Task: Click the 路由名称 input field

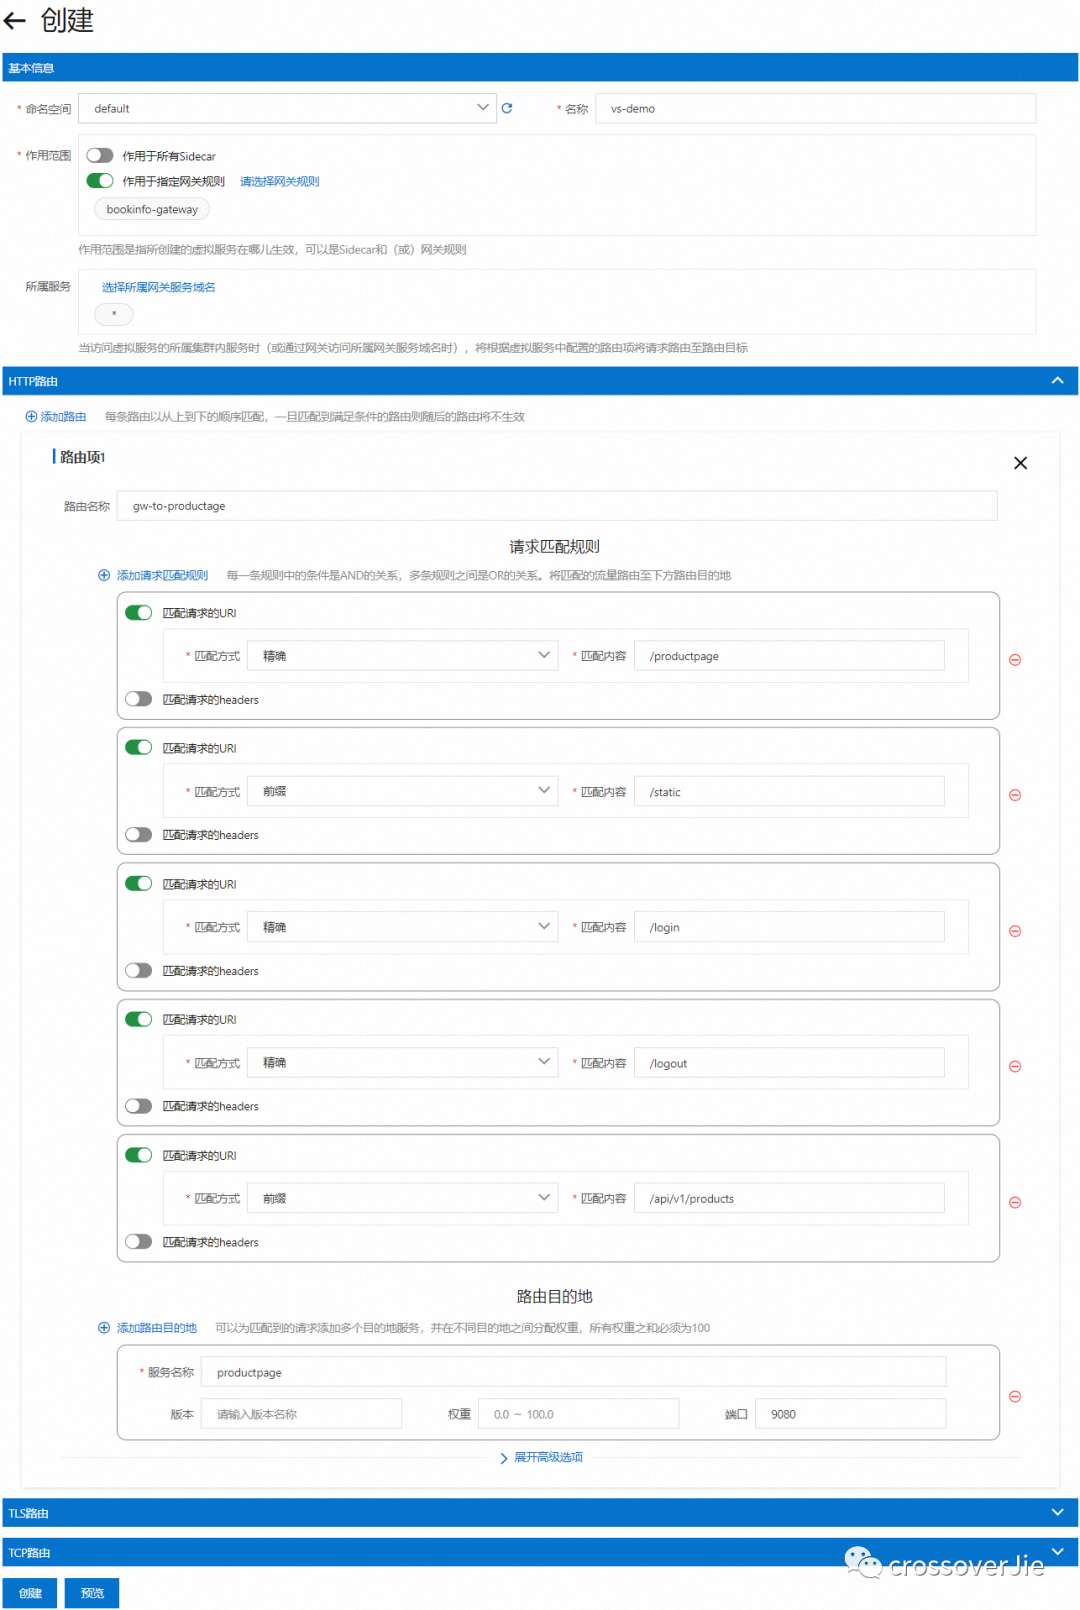Action: [x=556, y=506]
